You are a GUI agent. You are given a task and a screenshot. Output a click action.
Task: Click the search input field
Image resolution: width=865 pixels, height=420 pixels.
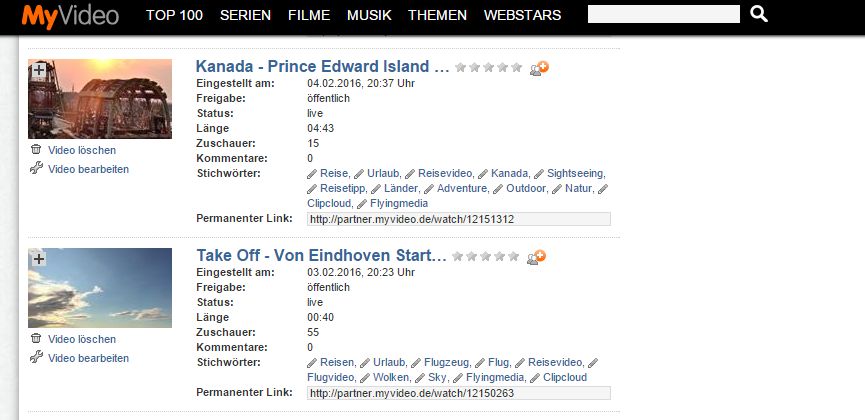tap(664, 14)
